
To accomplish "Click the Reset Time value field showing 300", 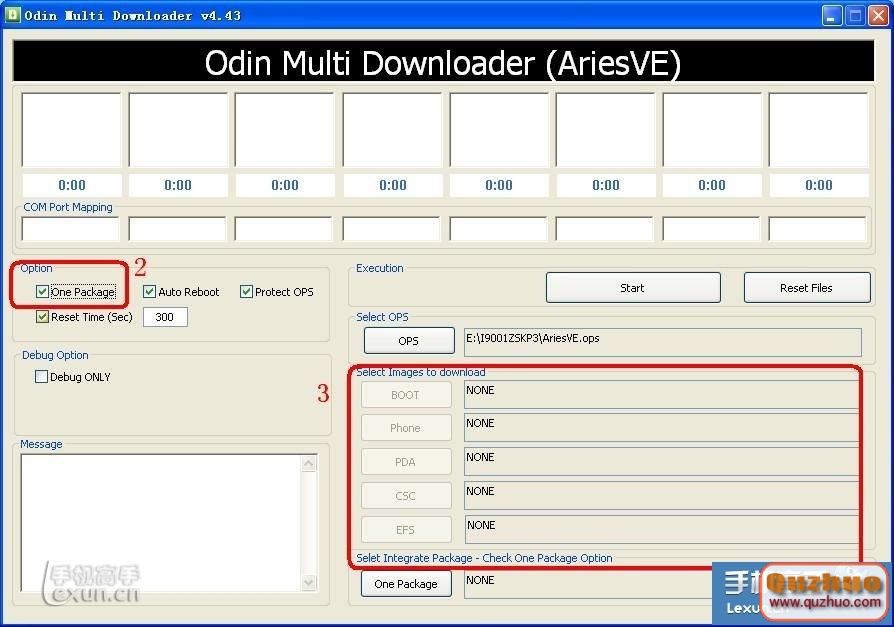I will (165, 317).
